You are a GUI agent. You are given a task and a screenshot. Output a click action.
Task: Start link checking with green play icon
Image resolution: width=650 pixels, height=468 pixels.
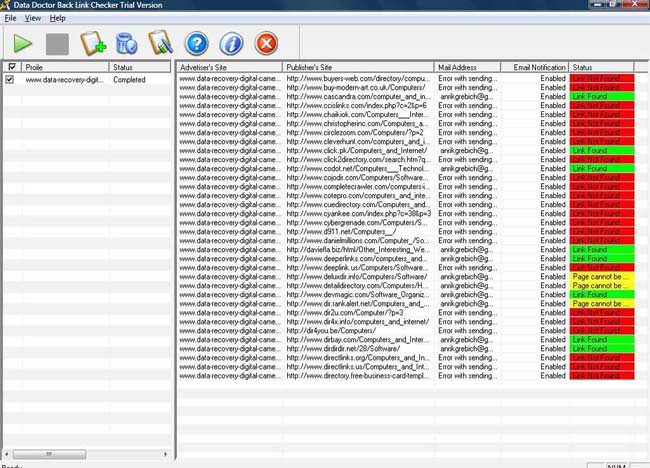[x=22, y=43]
